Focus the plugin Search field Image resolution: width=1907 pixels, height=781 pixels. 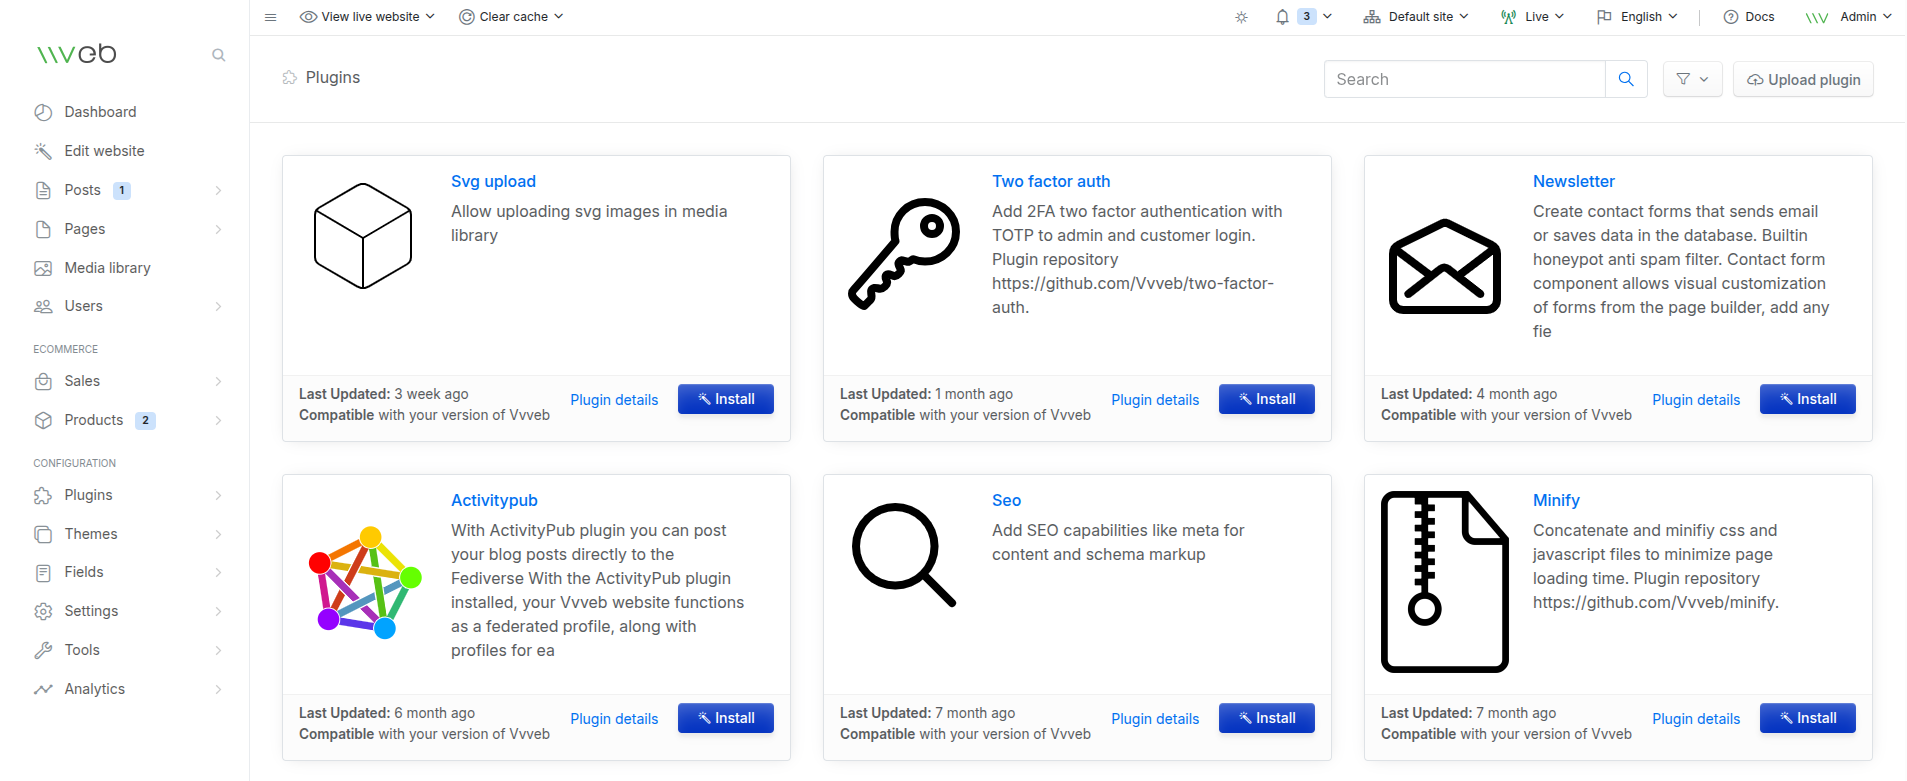pyautogui.click(x=1464, y=79)
